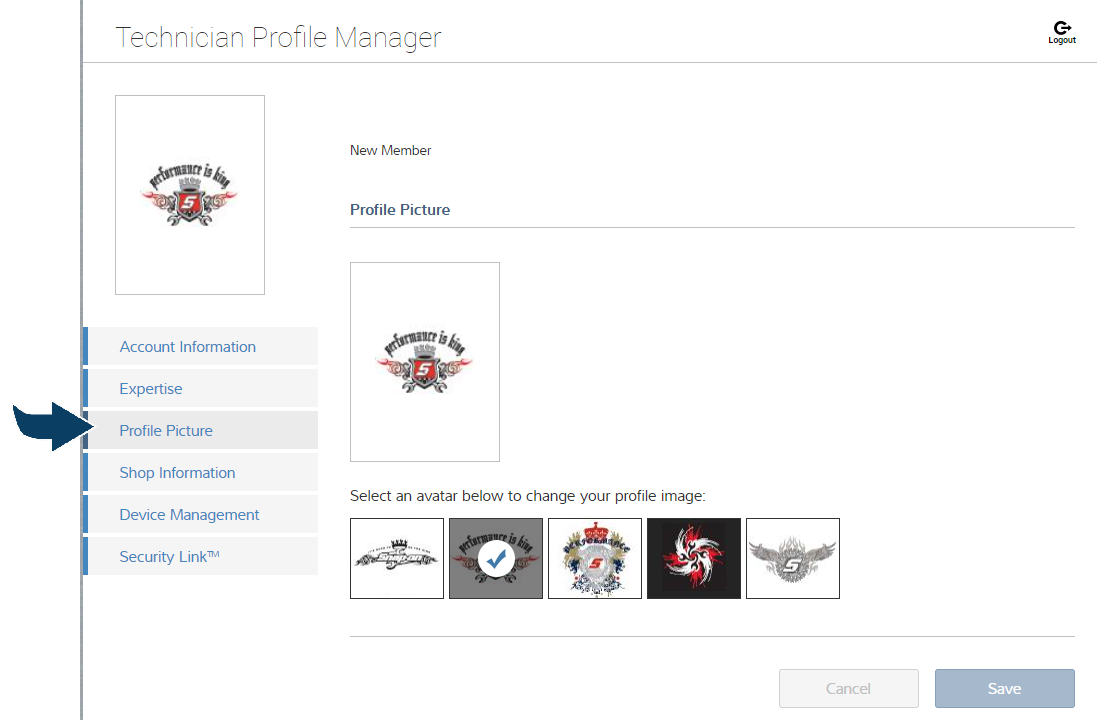Screen dimensions: 1097x720
Task: Click the Technician Profile Manager title
Action: (x=278, y=37)
